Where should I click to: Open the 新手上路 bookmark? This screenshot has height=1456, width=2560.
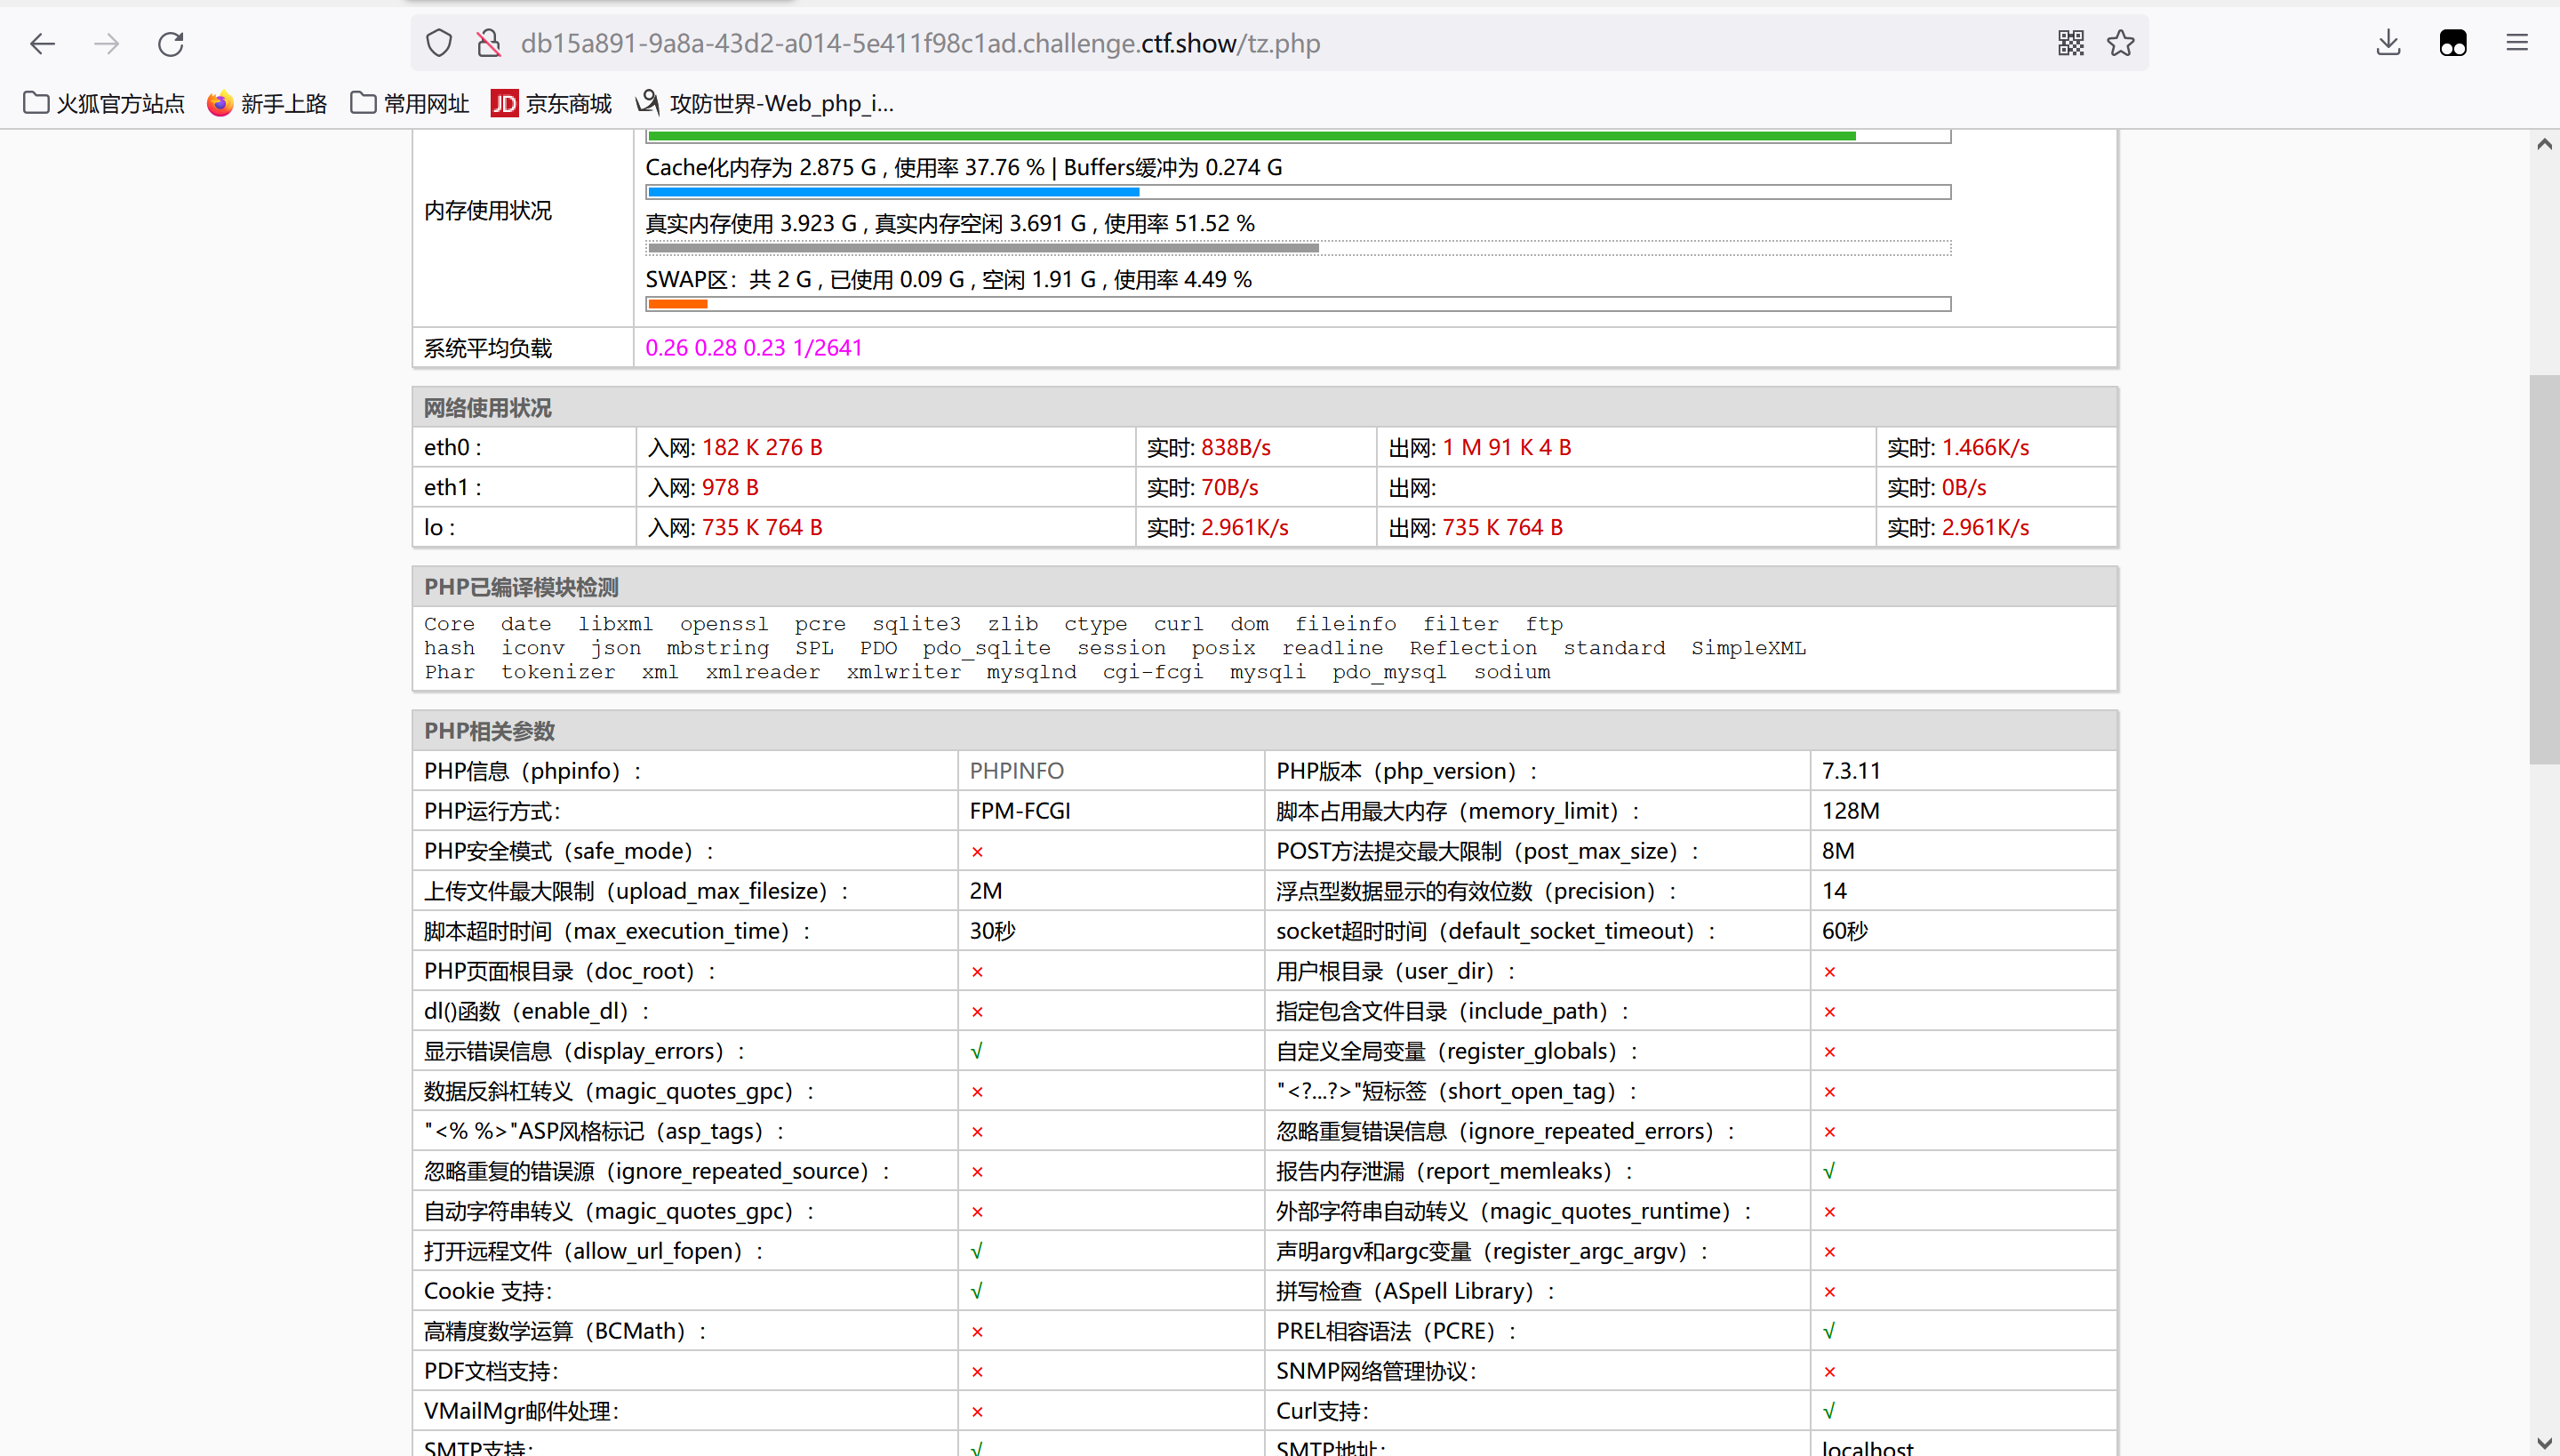pos(267,103)
